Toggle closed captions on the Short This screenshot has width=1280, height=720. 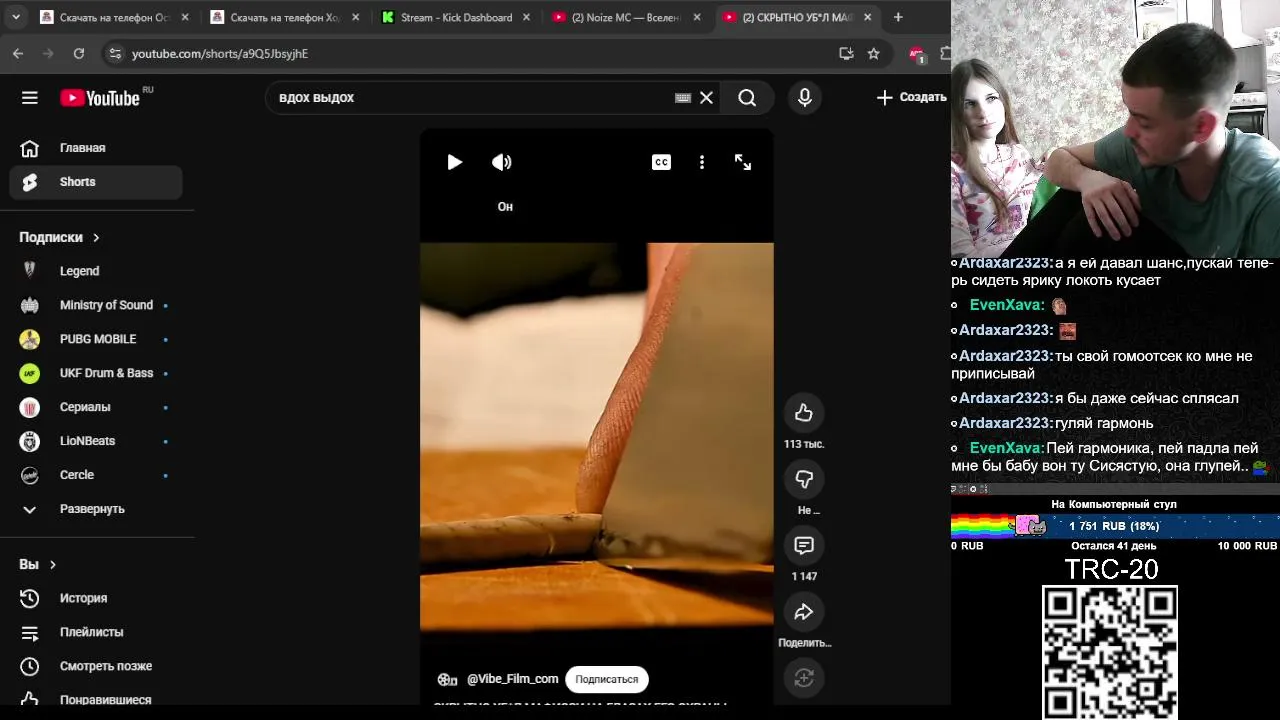tap(661, 162)
